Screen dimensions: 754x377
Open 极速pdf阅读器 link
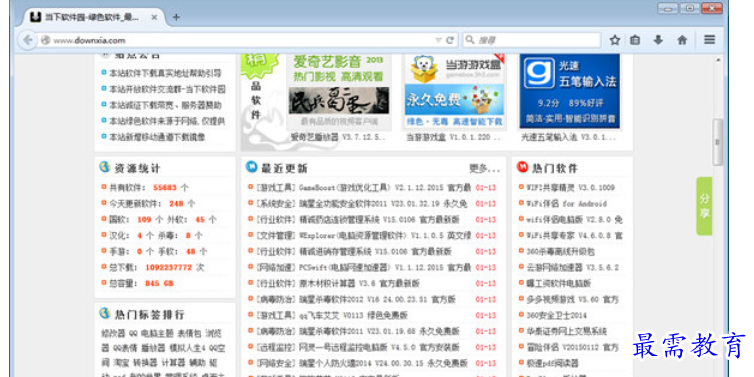click(x=552, y=363)
